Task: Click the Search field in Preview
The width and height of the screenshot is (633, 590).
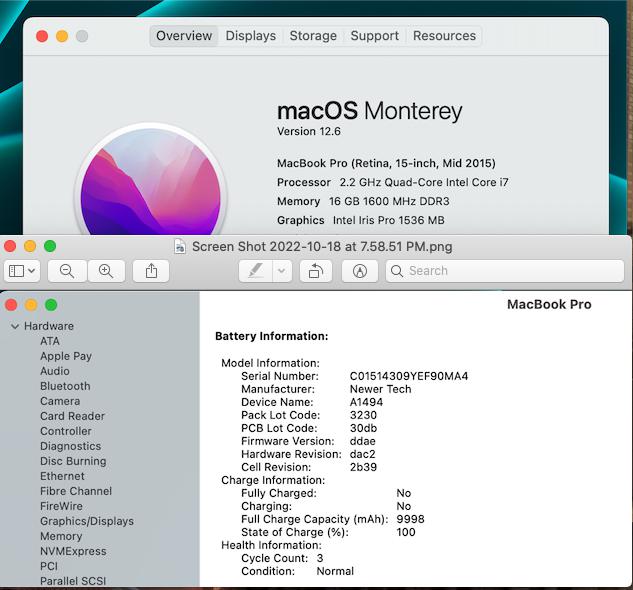Action: (x=505, y=271)
